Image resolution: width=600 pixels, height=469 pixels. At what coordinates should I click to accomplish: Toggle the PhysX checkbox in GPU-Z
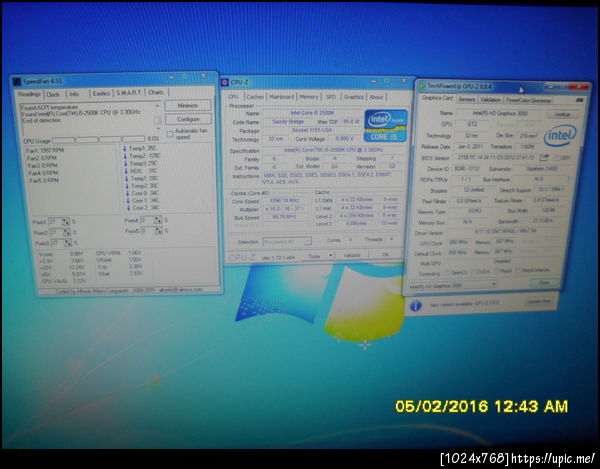coord(496,271)
